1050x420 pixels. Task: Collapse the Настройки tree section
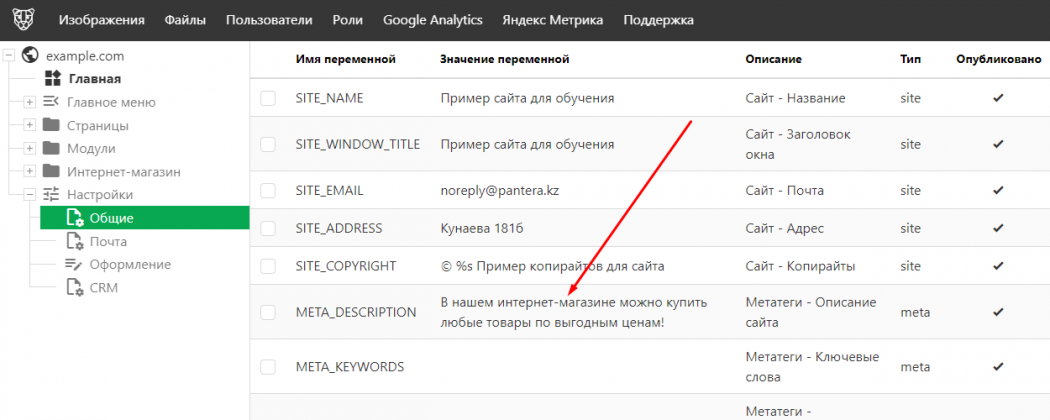coord(30,195)
